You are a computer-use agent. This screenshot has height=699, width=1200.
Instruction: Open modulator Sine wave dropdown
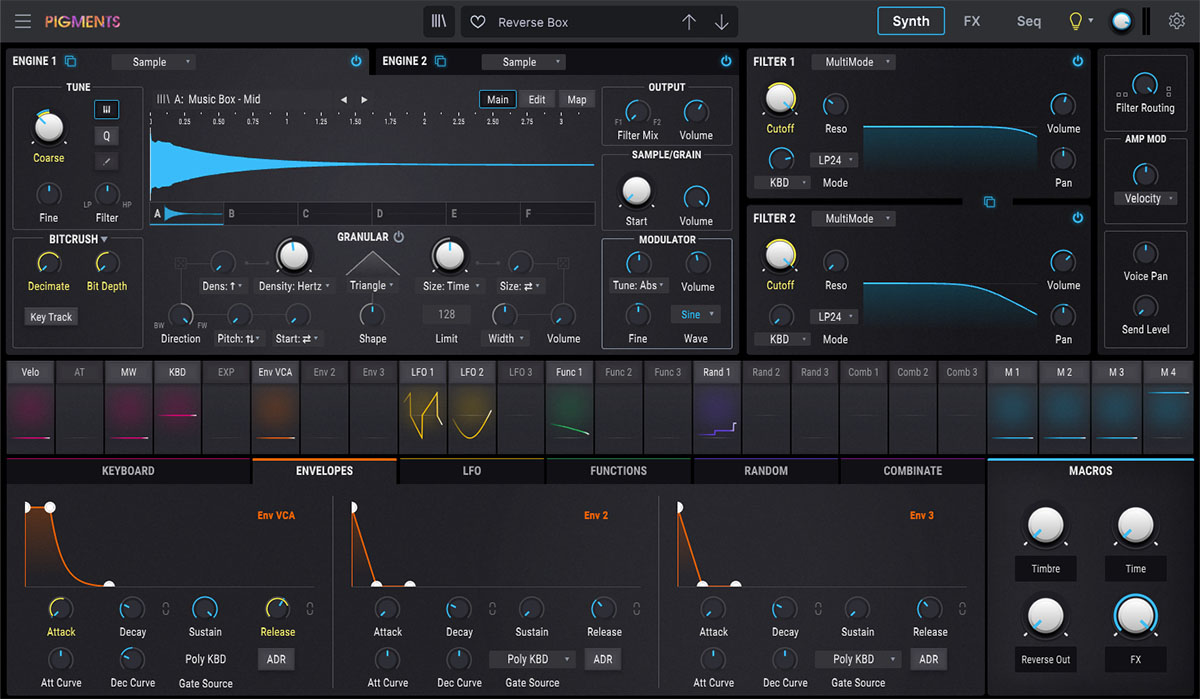tap(696, 314)
